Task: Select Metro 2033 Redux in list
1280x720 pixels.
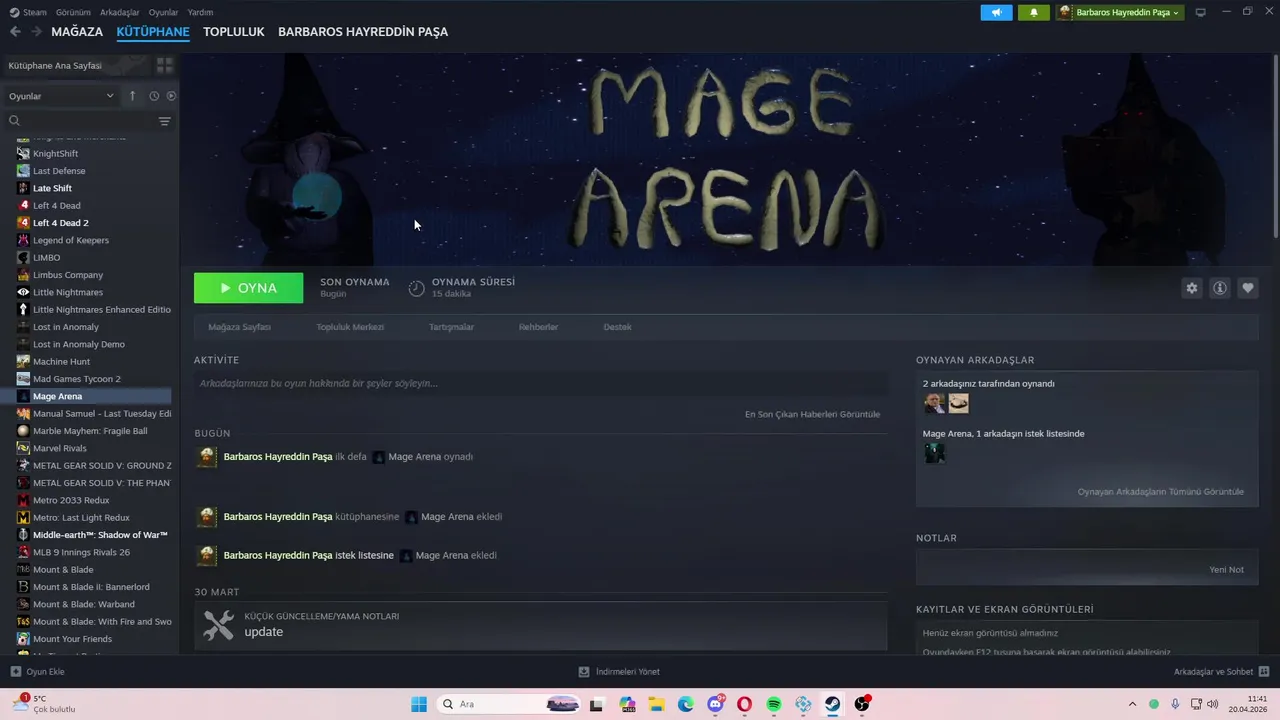Action: pyautogui.click(x=71, y=500)
